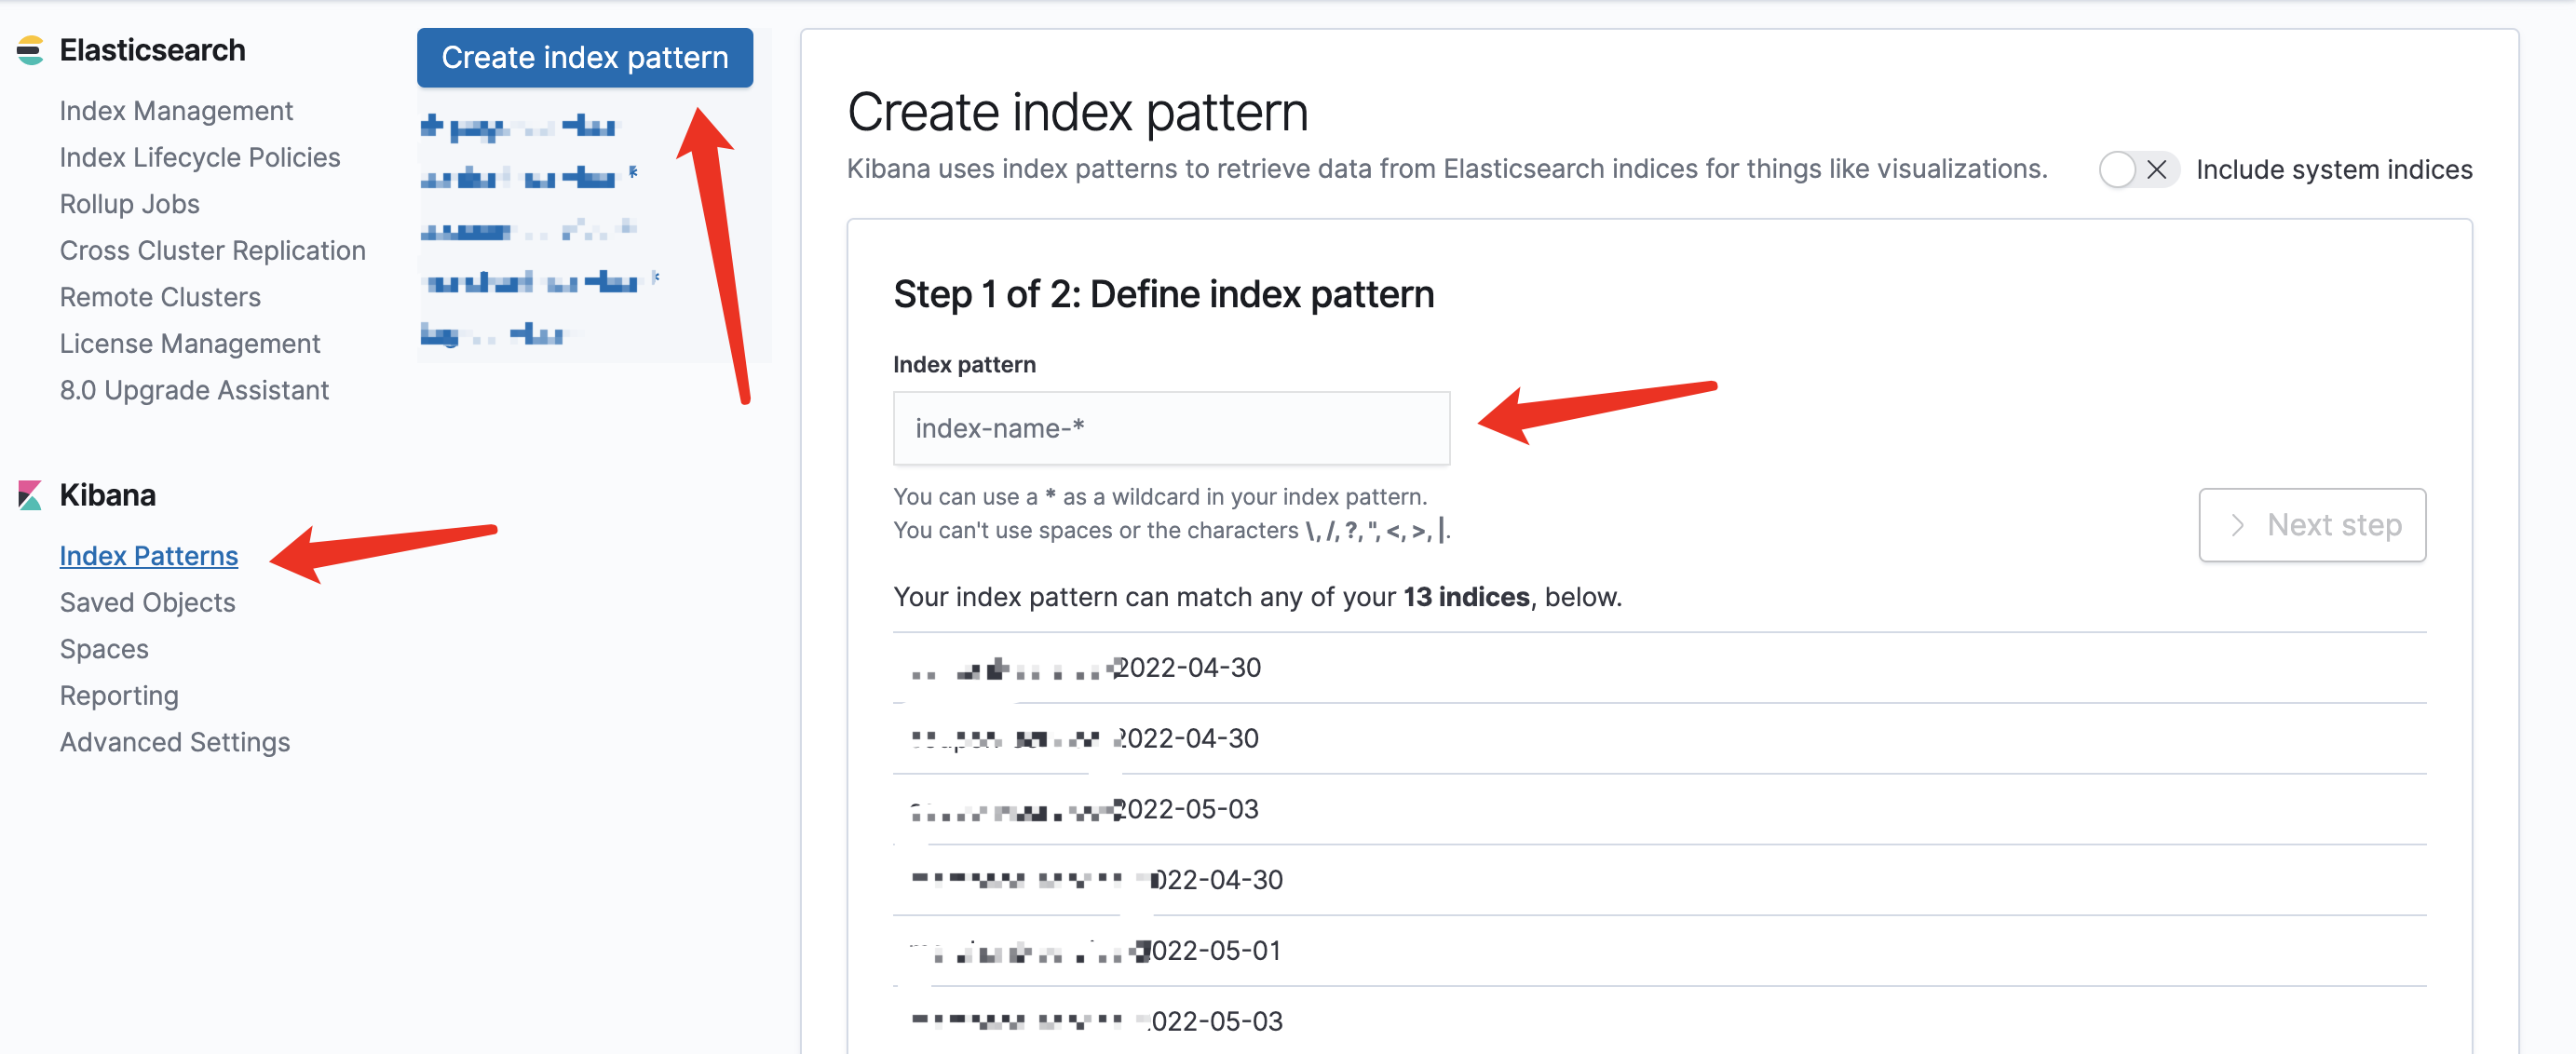Viewport: 2576px width, 1054px height.
Task: Click the chevron icon in Next step
Action: pyautogui.click(x=2238, y=525)
